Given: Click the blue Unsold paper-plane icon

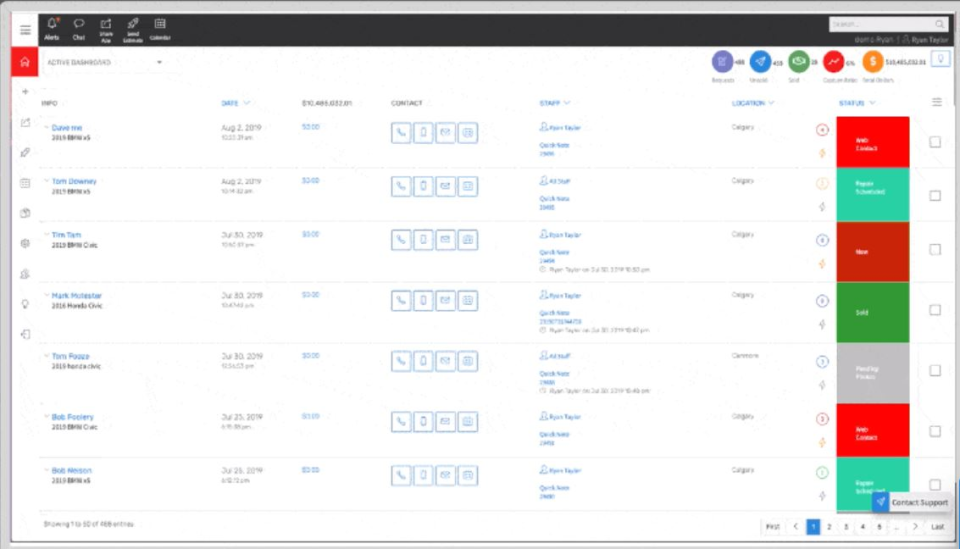Looking at the screenshot, I should 760,61.
